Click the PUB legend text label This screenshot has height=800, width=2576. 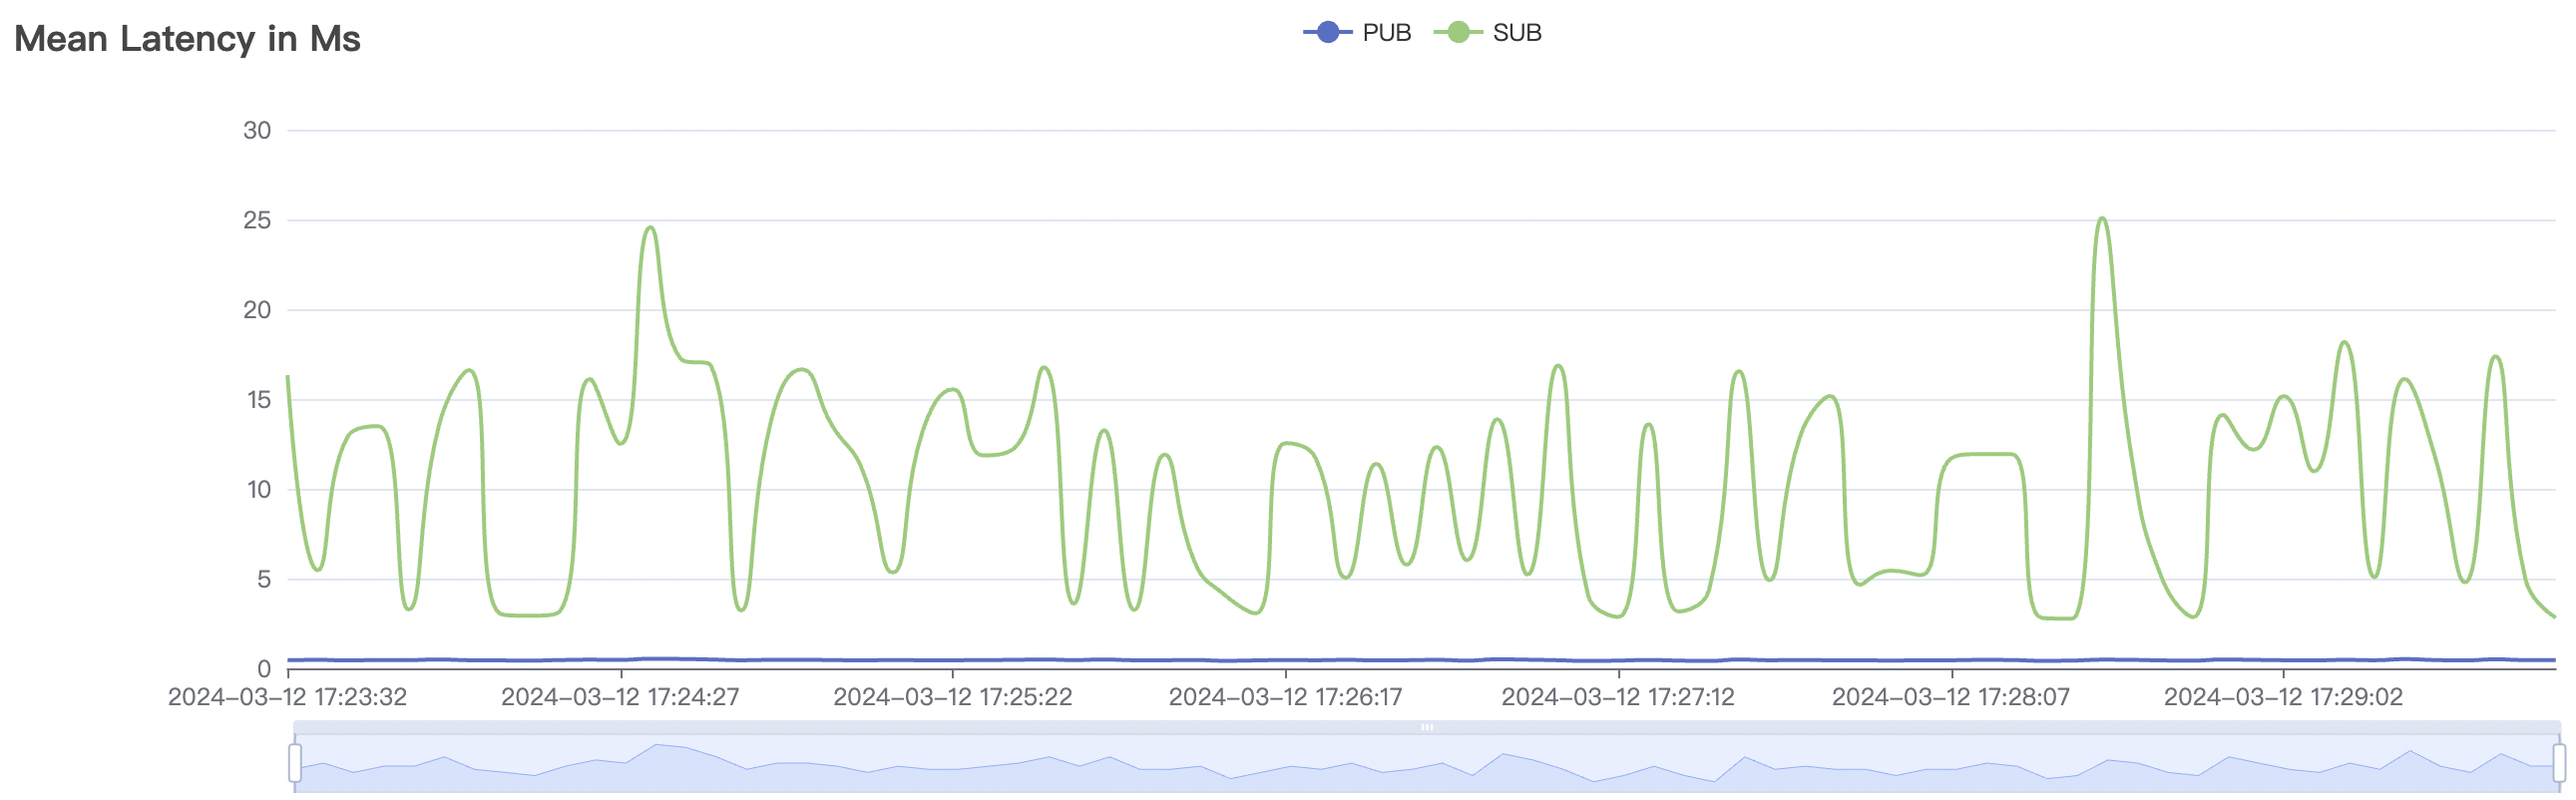pos(1386,33)
